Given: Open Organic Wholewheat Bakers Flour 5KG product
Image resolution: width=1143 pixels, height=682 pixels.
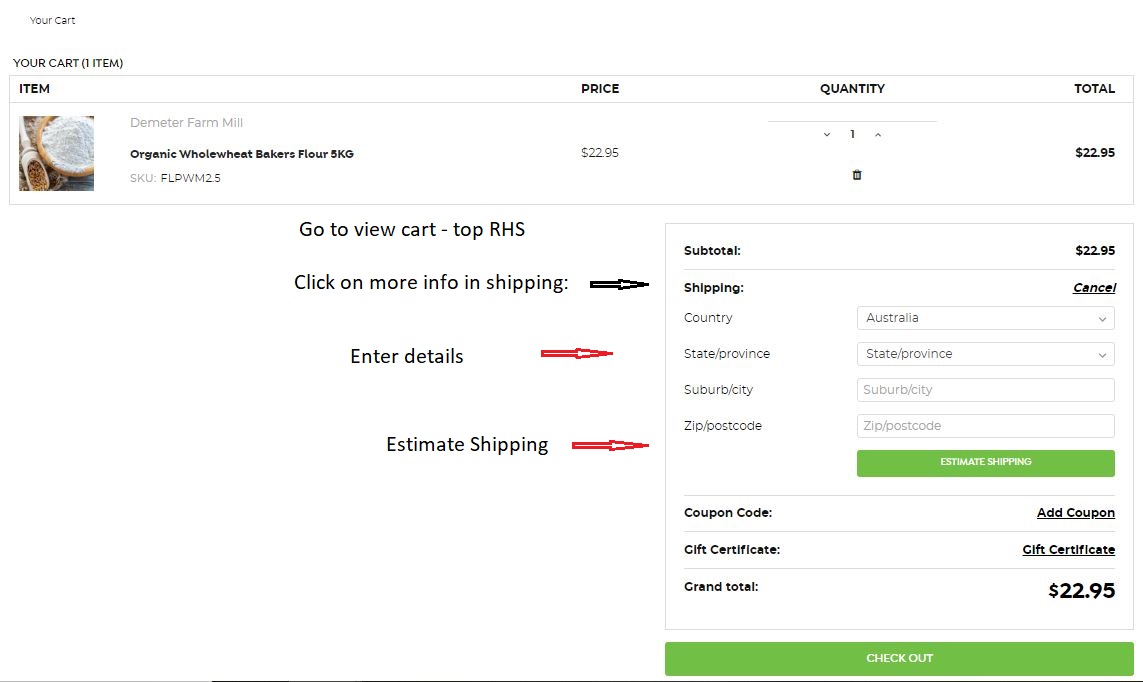Looking at the screenshot, I should tap(242, 154).
